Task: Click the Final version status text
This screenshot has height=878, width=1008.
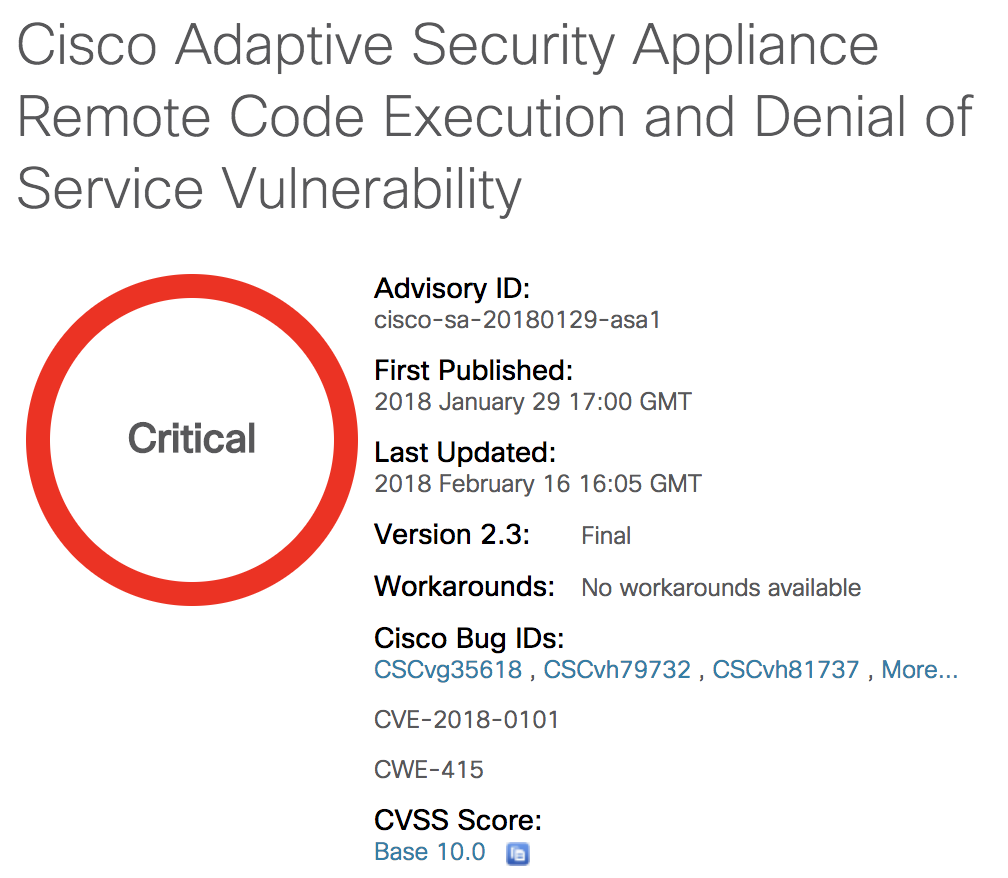Action: pyautogui.click(x=606, y=535)
